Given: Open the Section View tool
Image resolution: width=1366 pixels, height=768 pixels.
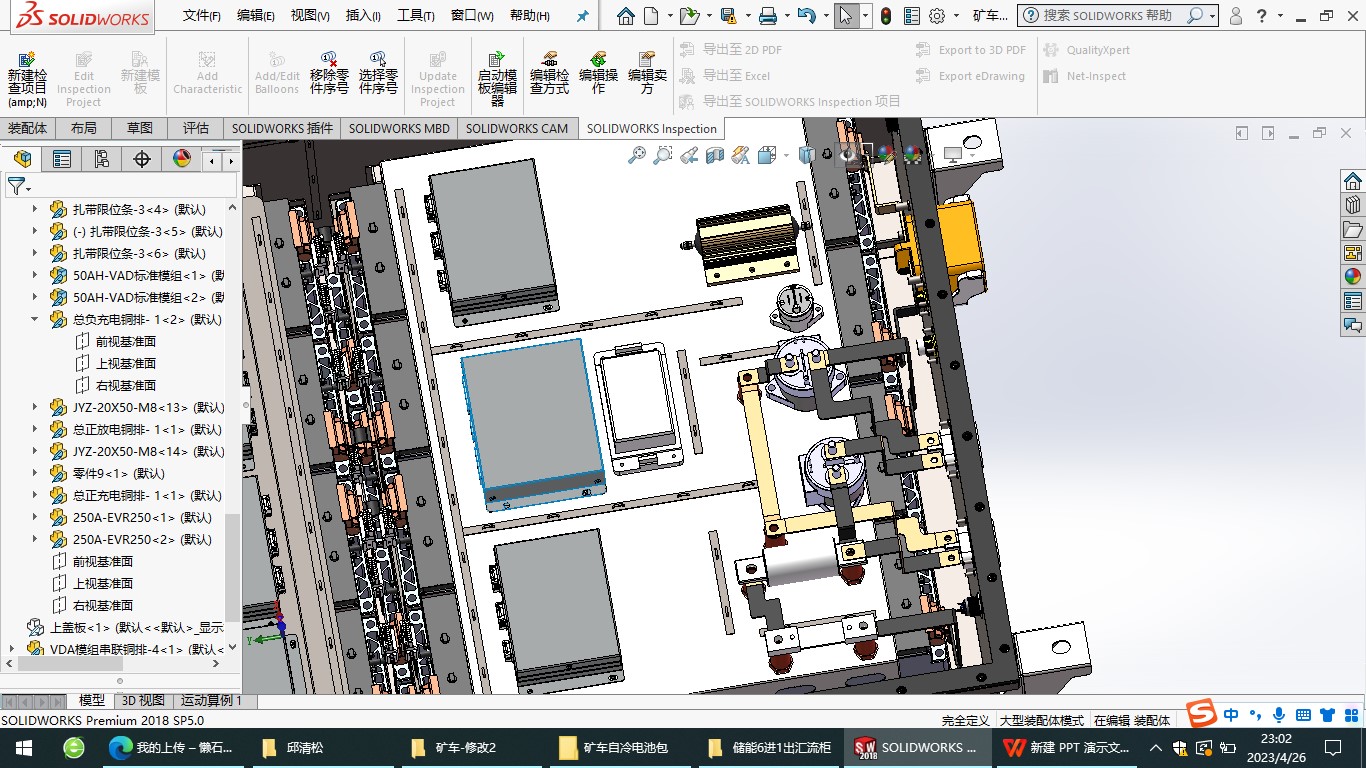Looking at the screenshot, I should tap(712, 155).
